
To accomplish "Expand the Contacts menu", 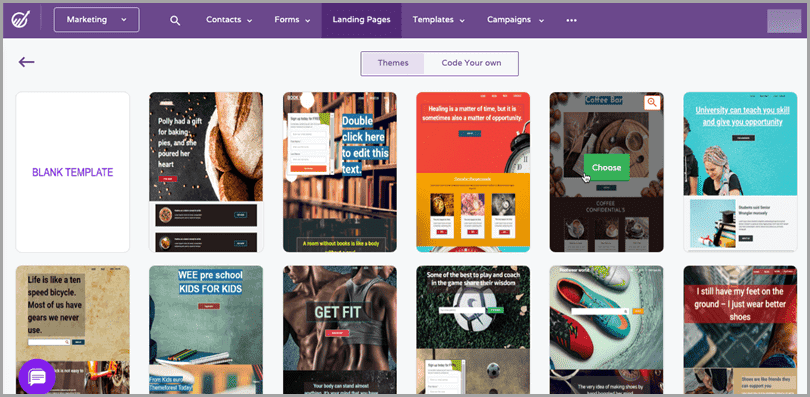I will click(x=229, y=20).
